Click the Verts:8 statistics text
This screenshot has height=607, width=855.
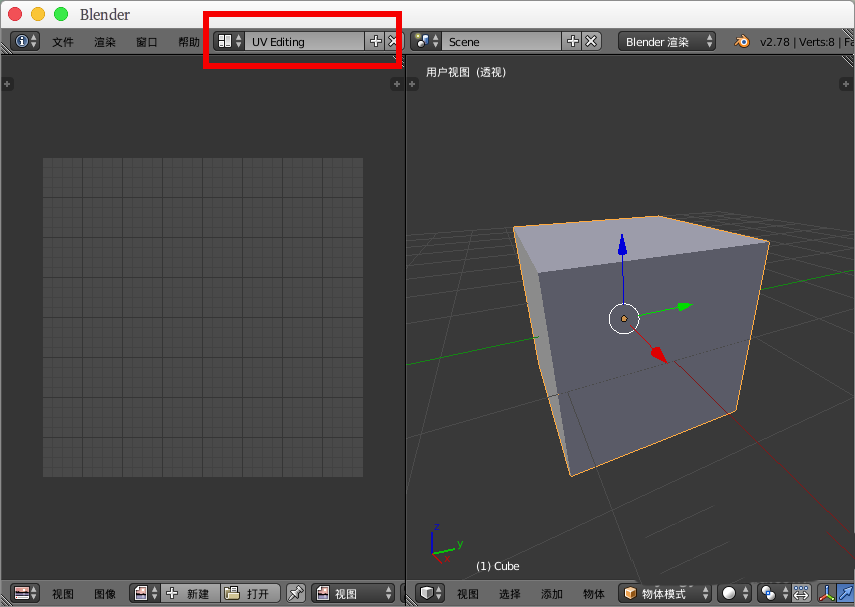817,42
